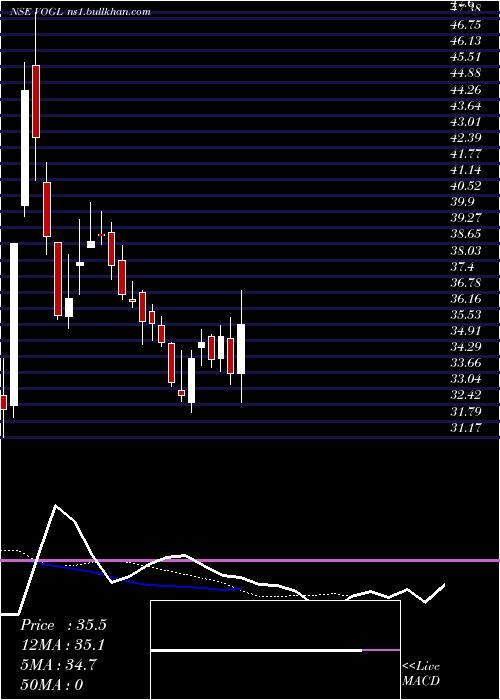500x700 pixels.
Task: Select the 35.53 price axis label
Action: [466, 315]
